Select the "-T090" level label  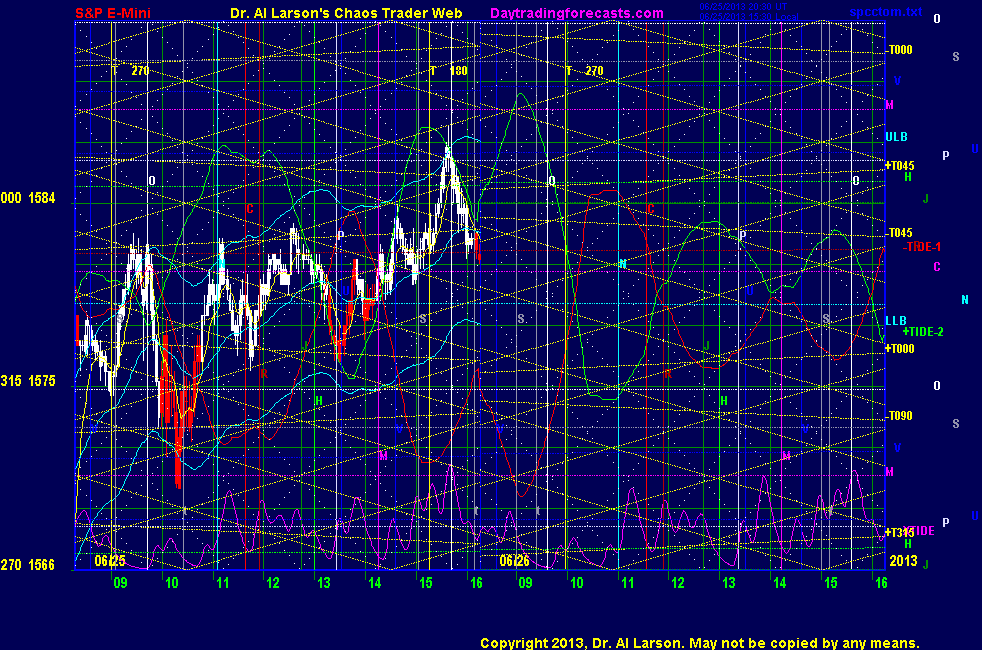[x=899, y=416]
